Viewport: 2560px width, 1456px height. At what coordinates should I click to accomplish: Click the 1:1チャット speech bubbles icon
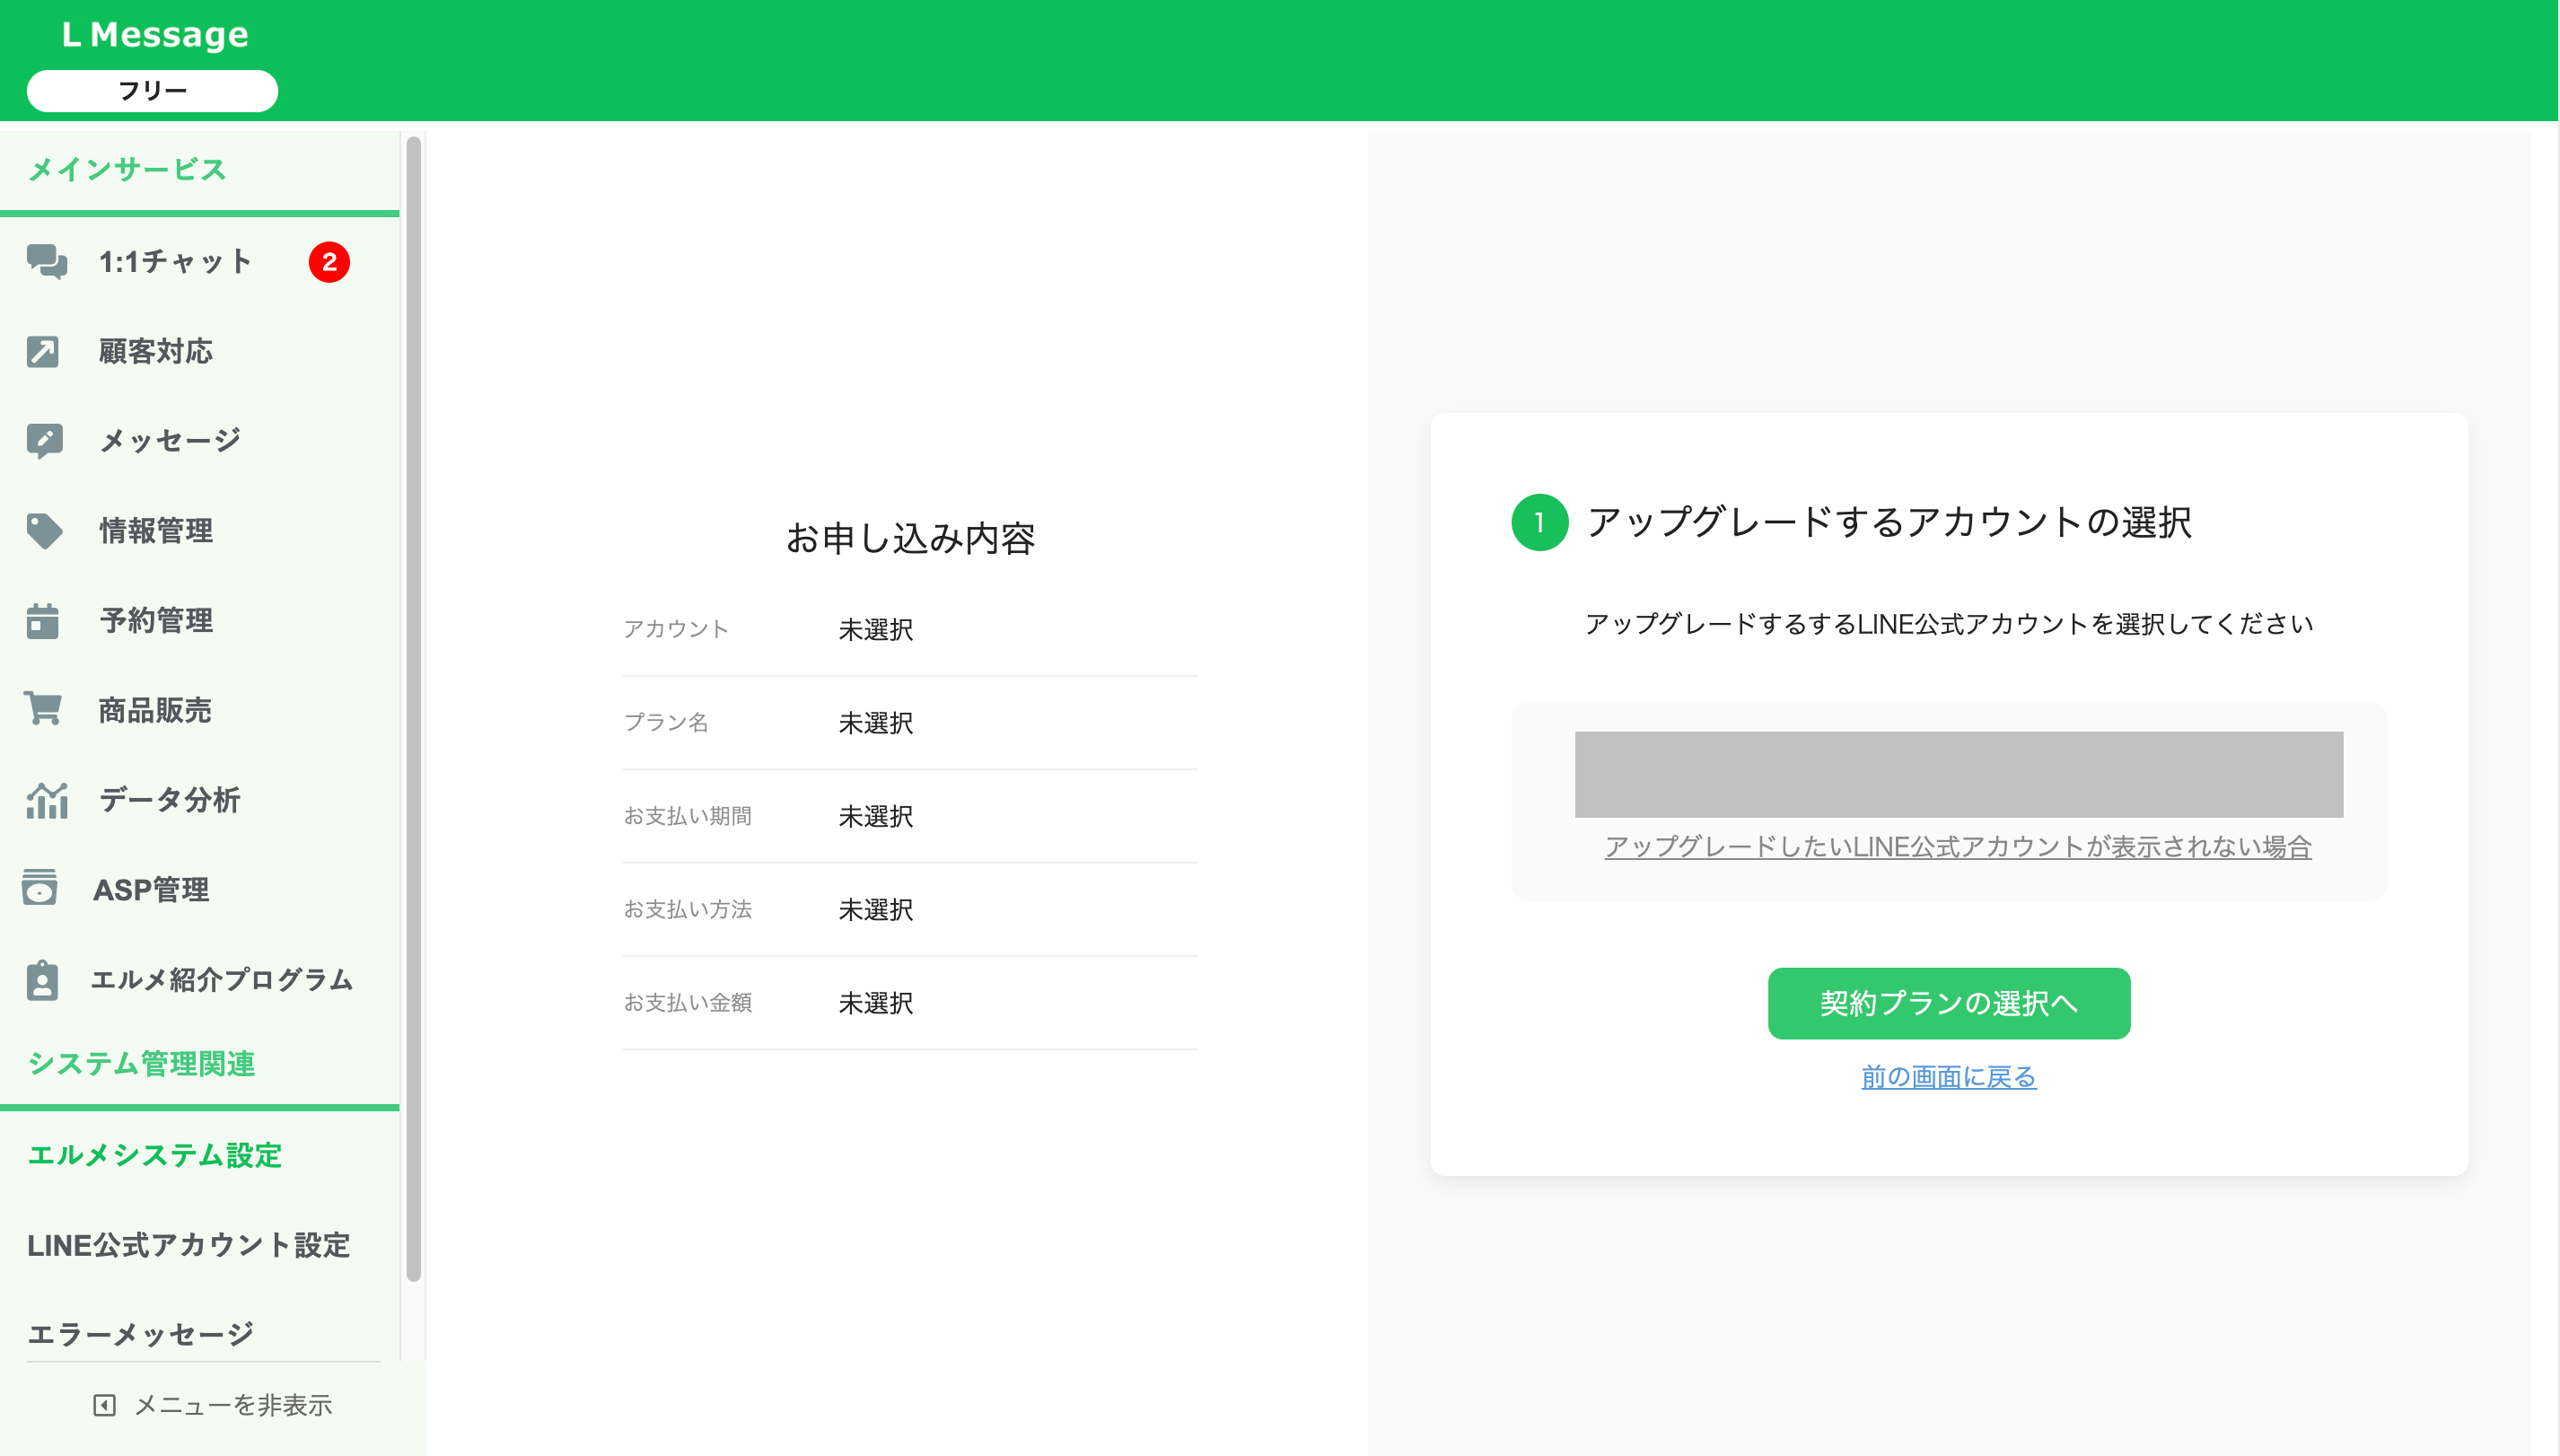[46, 262]
